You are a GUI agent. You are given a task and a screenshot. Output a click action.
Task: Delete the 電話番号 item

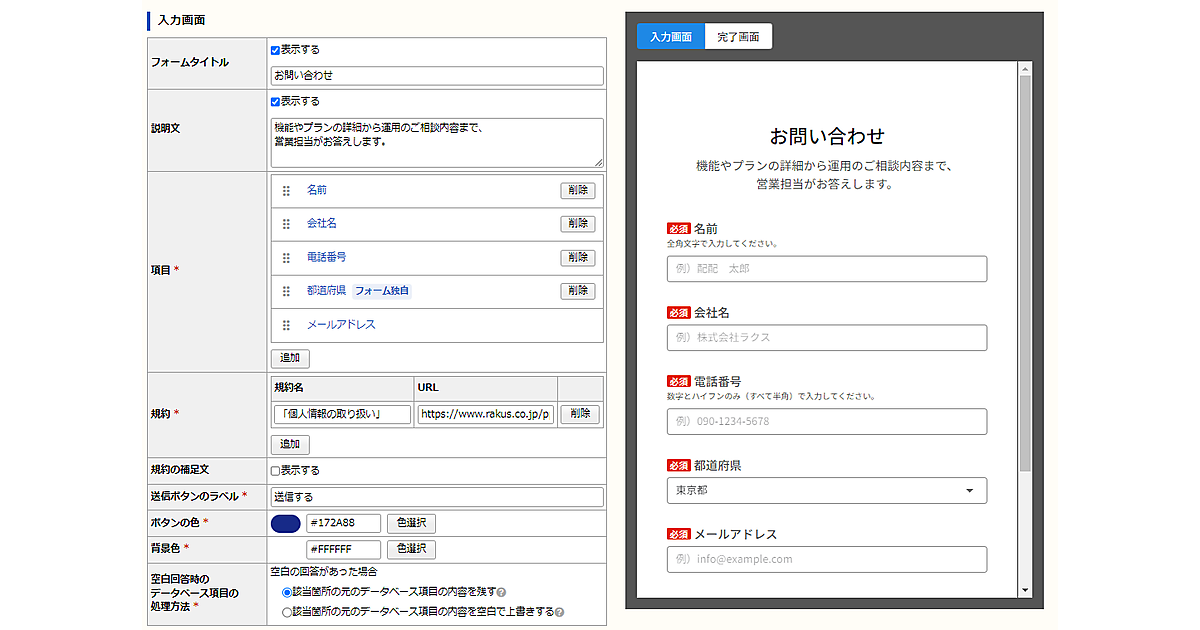pyautogui.click(x=577, y=258)
